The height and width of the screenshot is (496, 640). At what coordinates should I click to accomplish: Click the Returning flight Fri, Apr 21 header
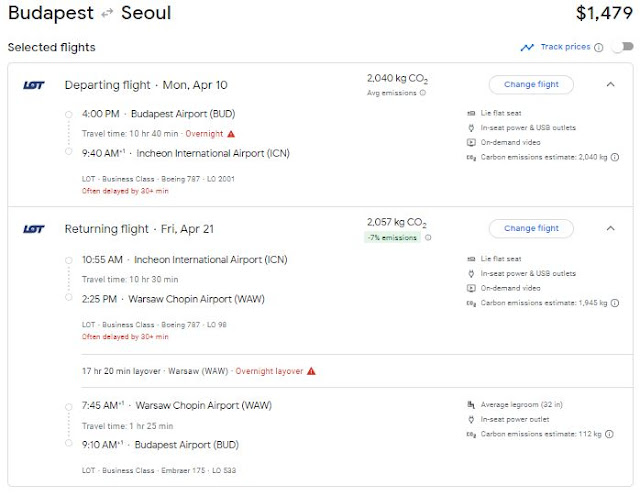click(x=139, y=229)
